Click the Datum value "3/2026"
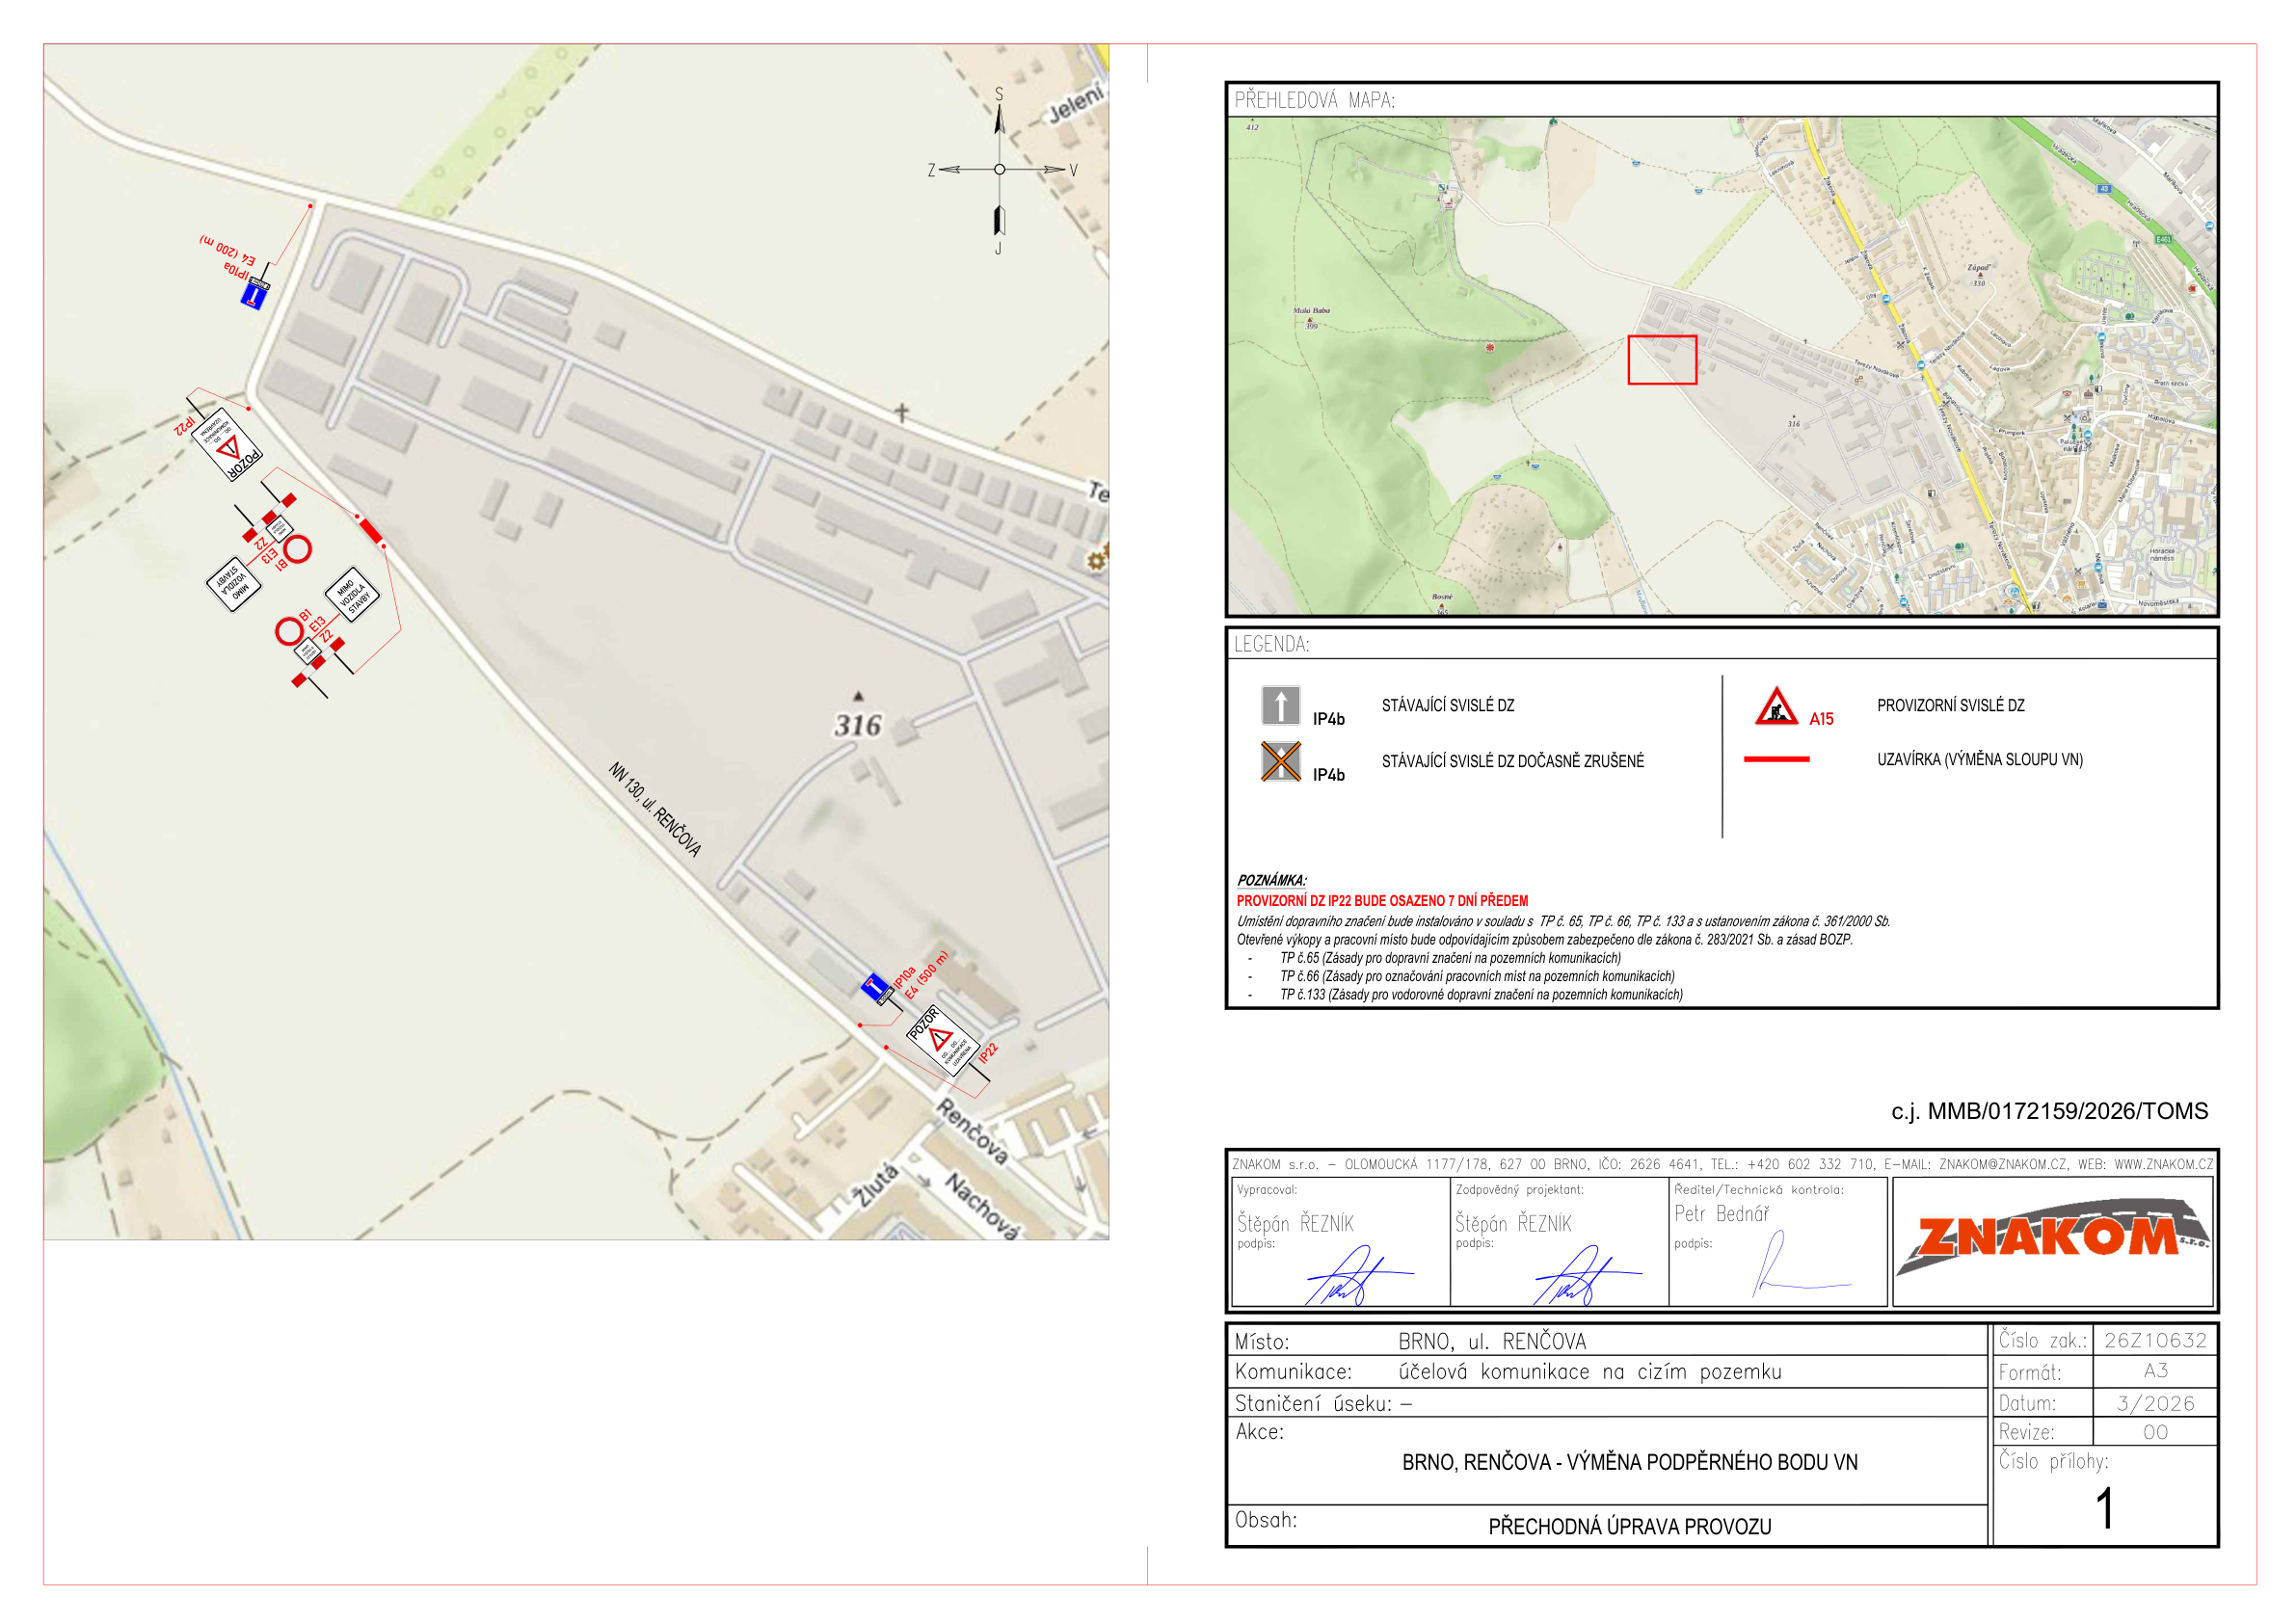 click(2155, 1404)
